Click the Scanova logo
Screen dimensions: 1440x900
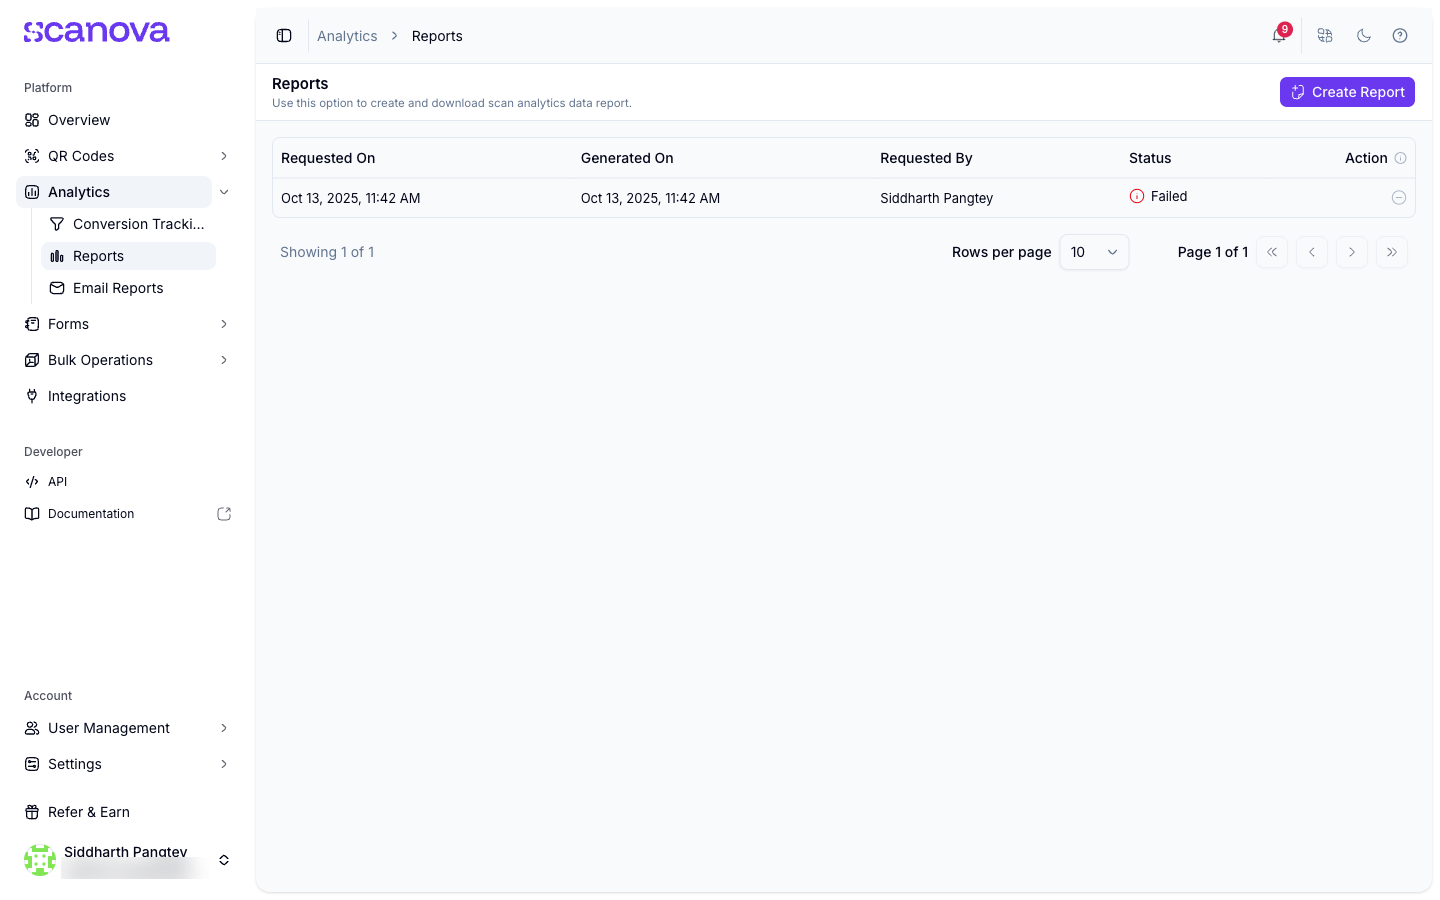coord(97,32)
